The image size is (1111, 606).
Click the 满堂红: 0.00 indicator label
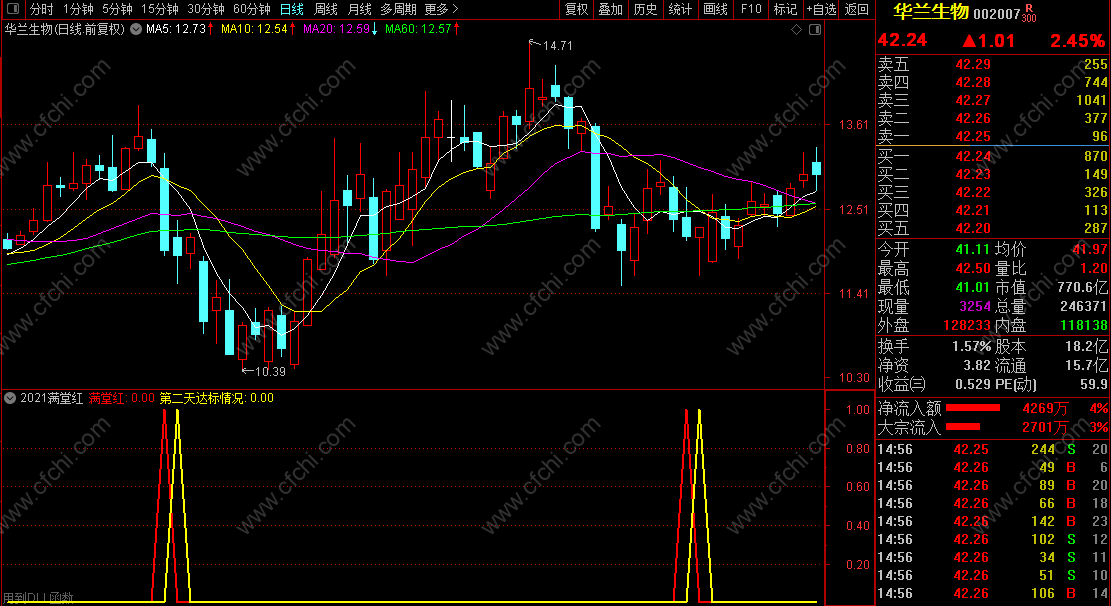click(121, 398)
